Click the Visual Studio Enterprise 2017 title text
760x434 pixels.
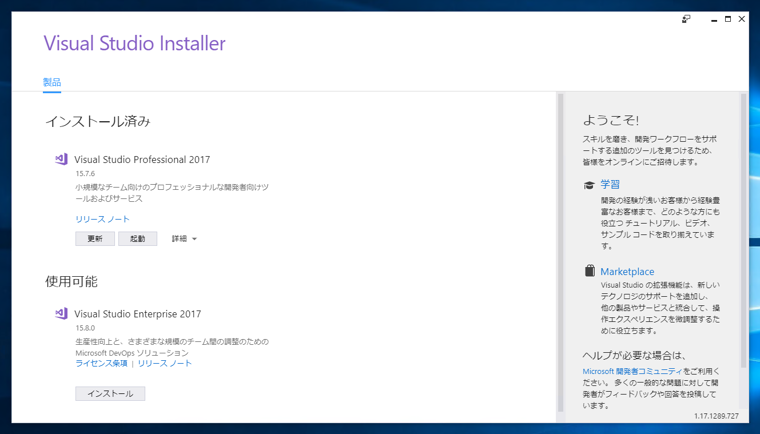pyautogui.click(x=138, y=314)
